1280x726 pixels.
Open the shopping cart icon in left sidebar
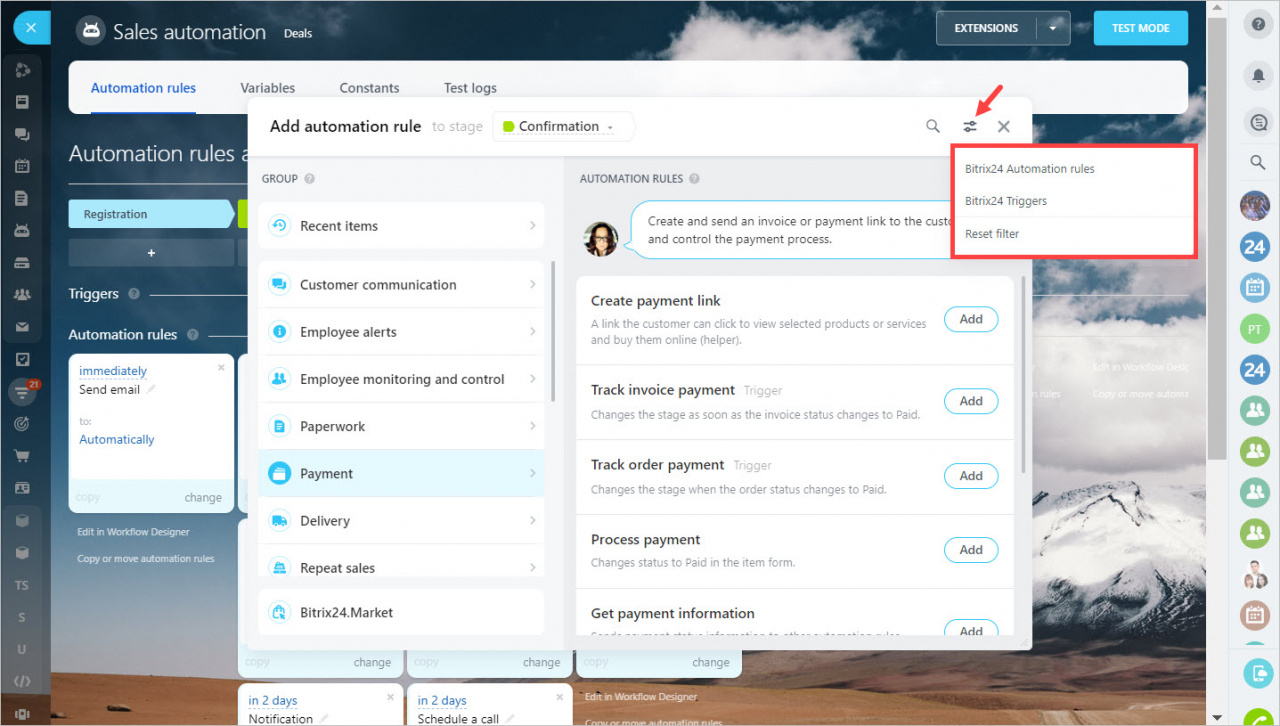click(22, 456)
